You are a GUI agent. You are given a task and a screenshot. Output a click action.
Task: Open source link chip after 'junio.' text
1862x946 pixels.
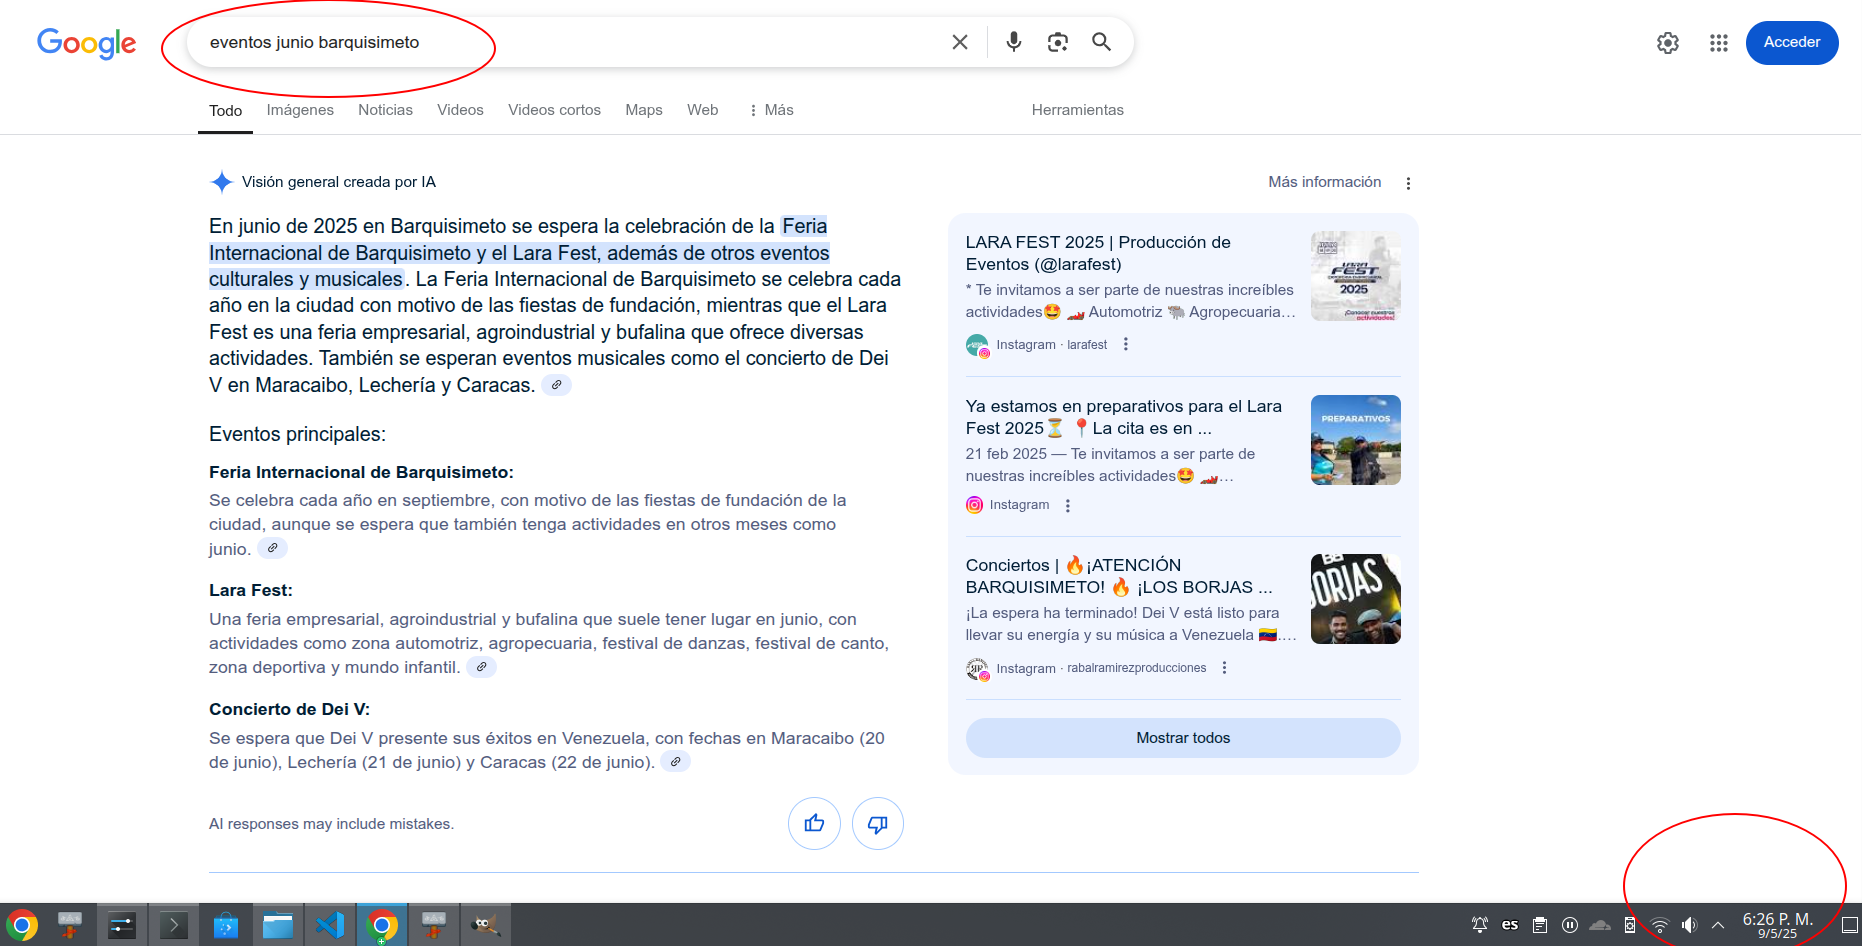click(272, 548)
